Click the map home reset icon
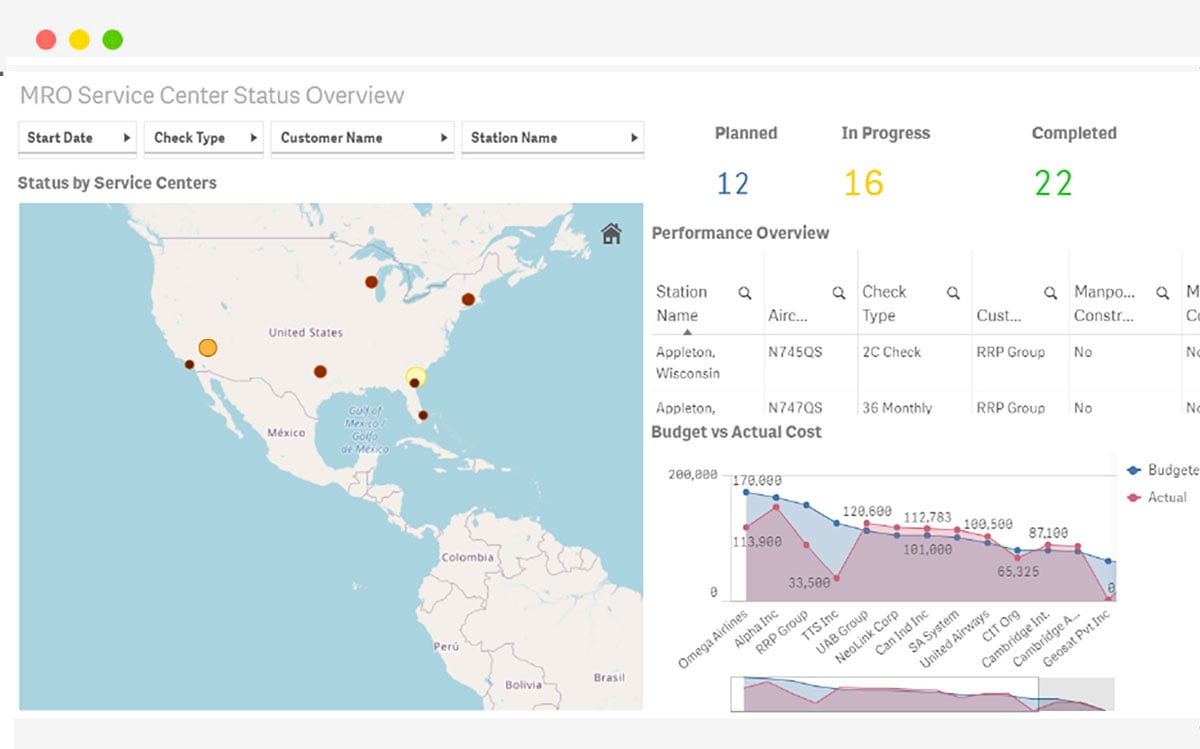 pyautogui.click(x=611, y=234)
